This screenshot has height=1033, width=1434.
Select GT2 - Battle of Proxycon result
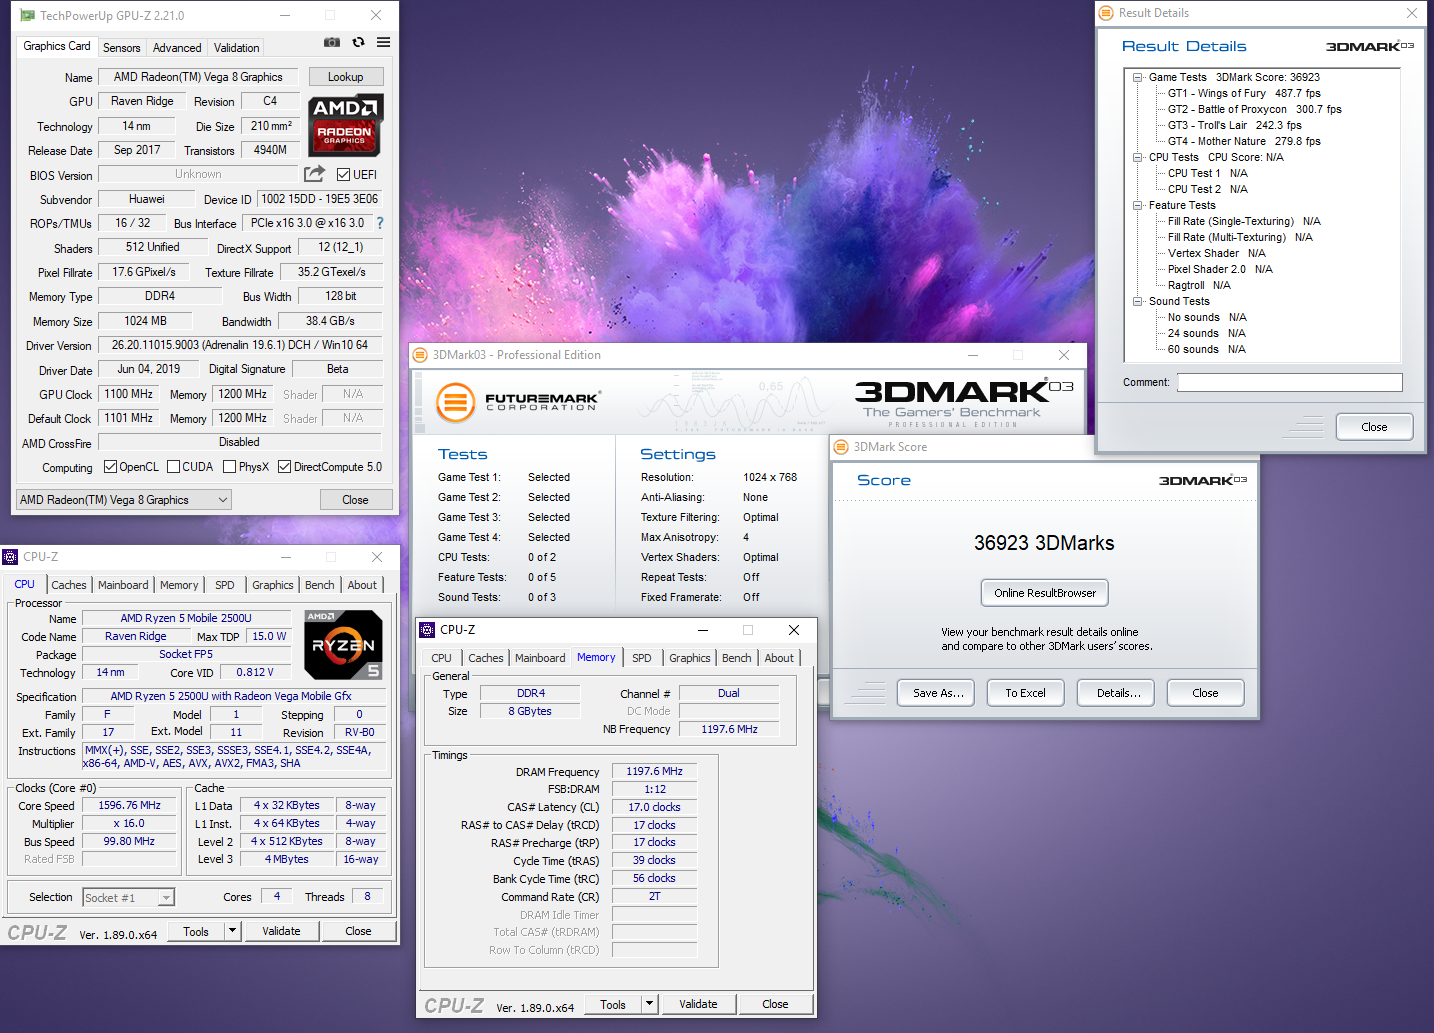coord(1254,109)
